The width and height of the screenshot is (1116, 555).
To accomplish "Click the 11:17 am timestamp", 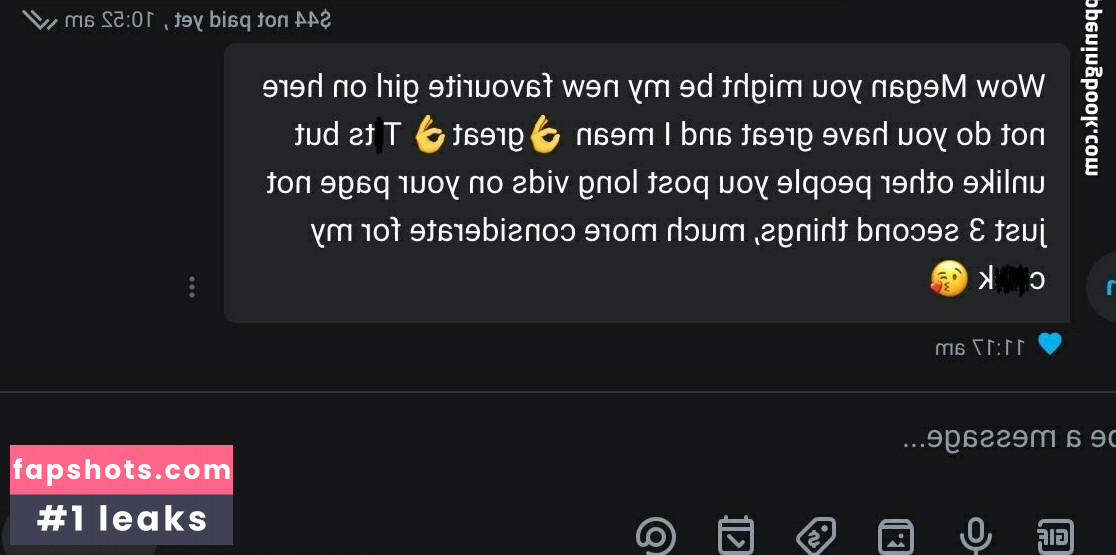I will [980, 347].
